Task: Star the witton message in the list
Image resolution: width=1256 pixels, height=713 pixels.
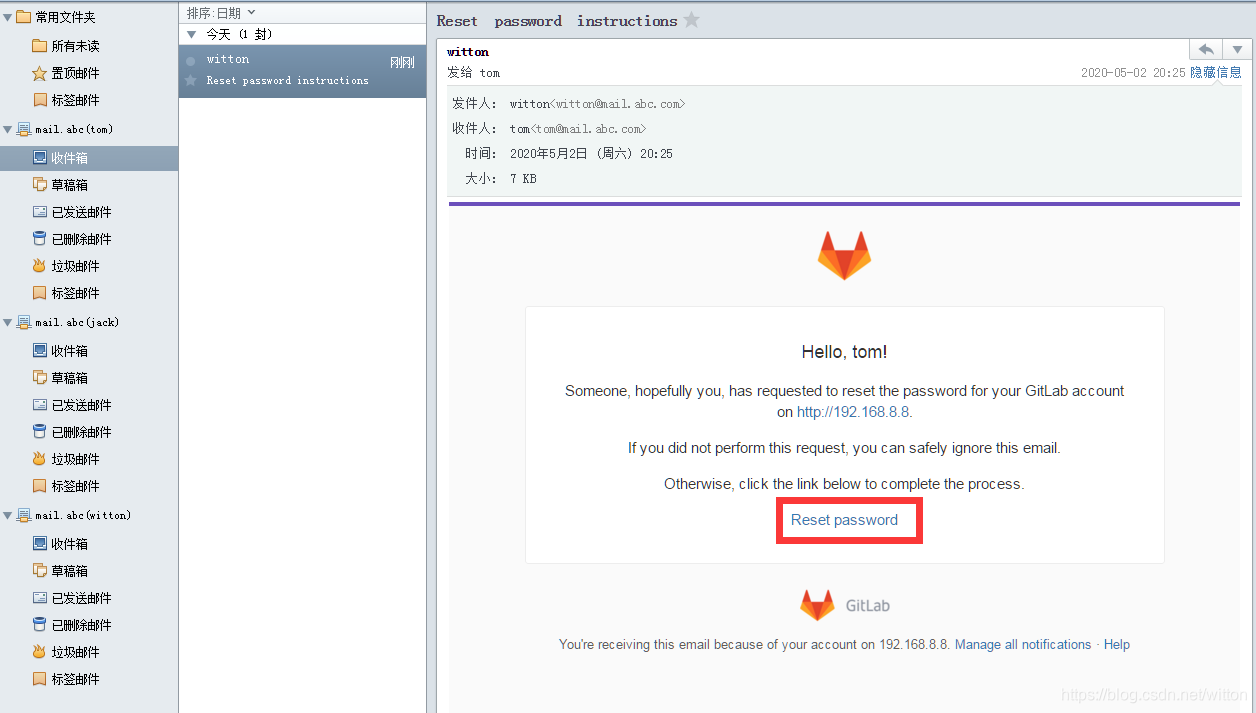Action: pos(191,80)
